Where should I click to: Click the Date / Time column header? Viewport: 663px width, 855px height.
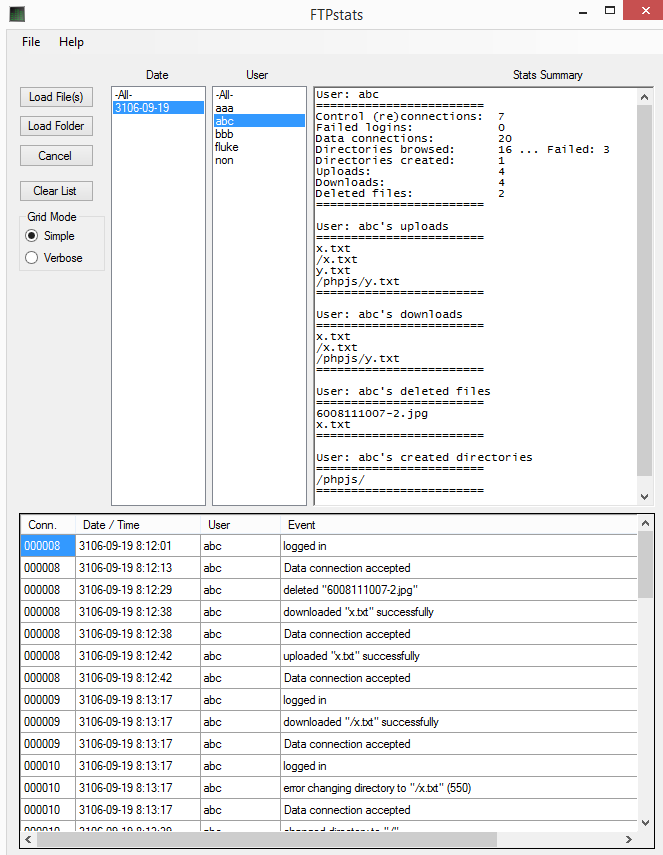pos(111,525)
